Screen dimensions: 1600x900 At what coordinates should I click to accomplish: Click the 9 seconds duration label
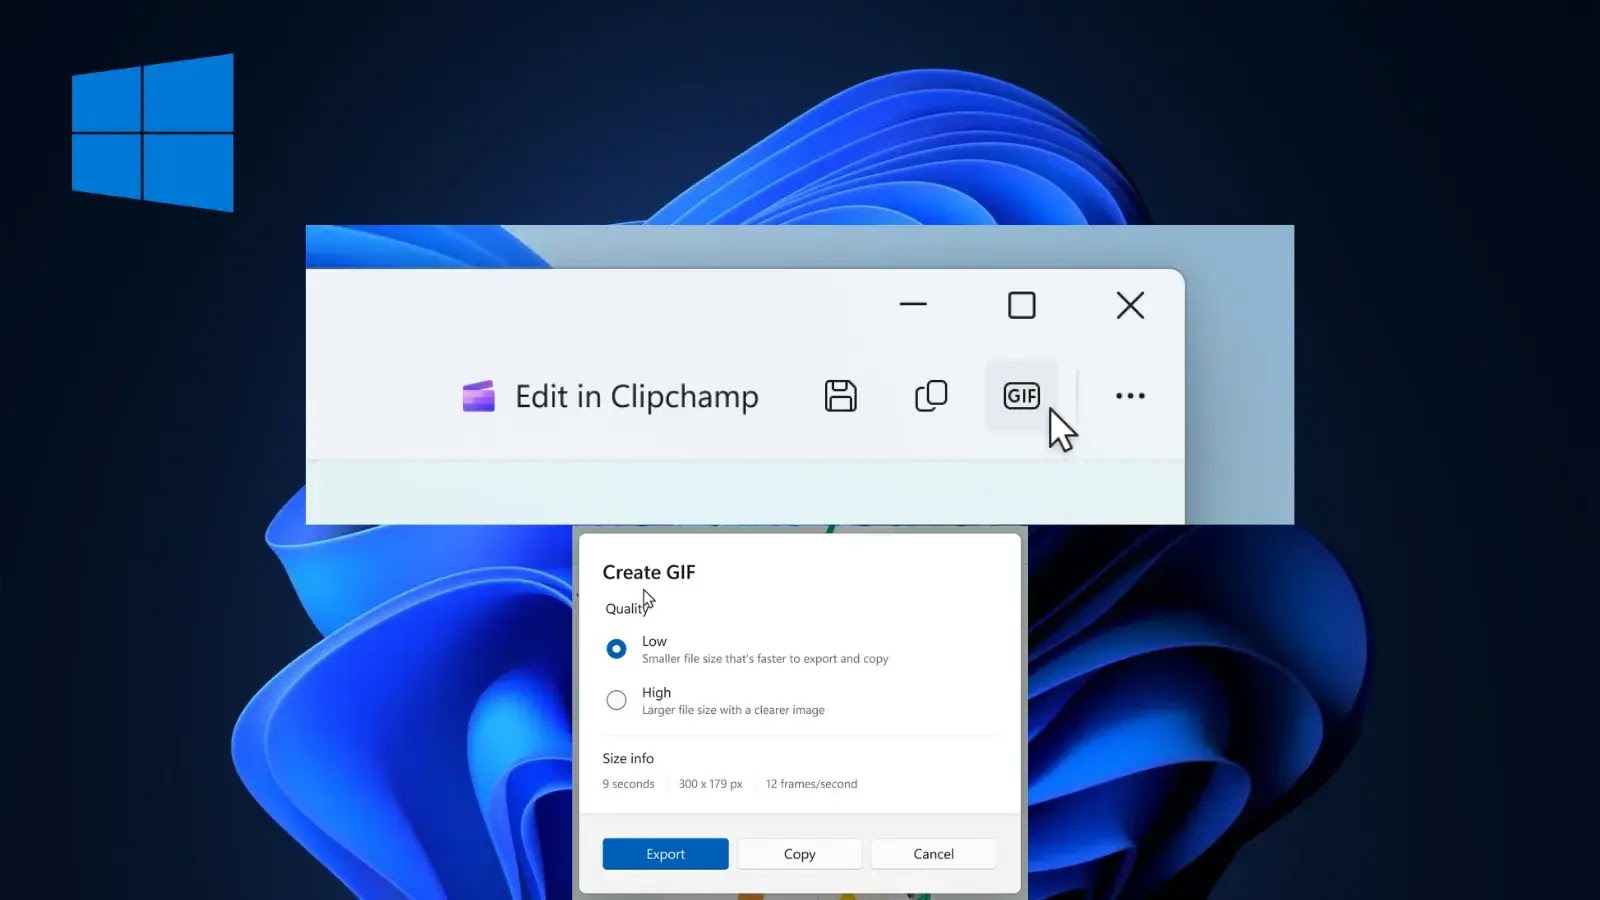click(627, 784)
